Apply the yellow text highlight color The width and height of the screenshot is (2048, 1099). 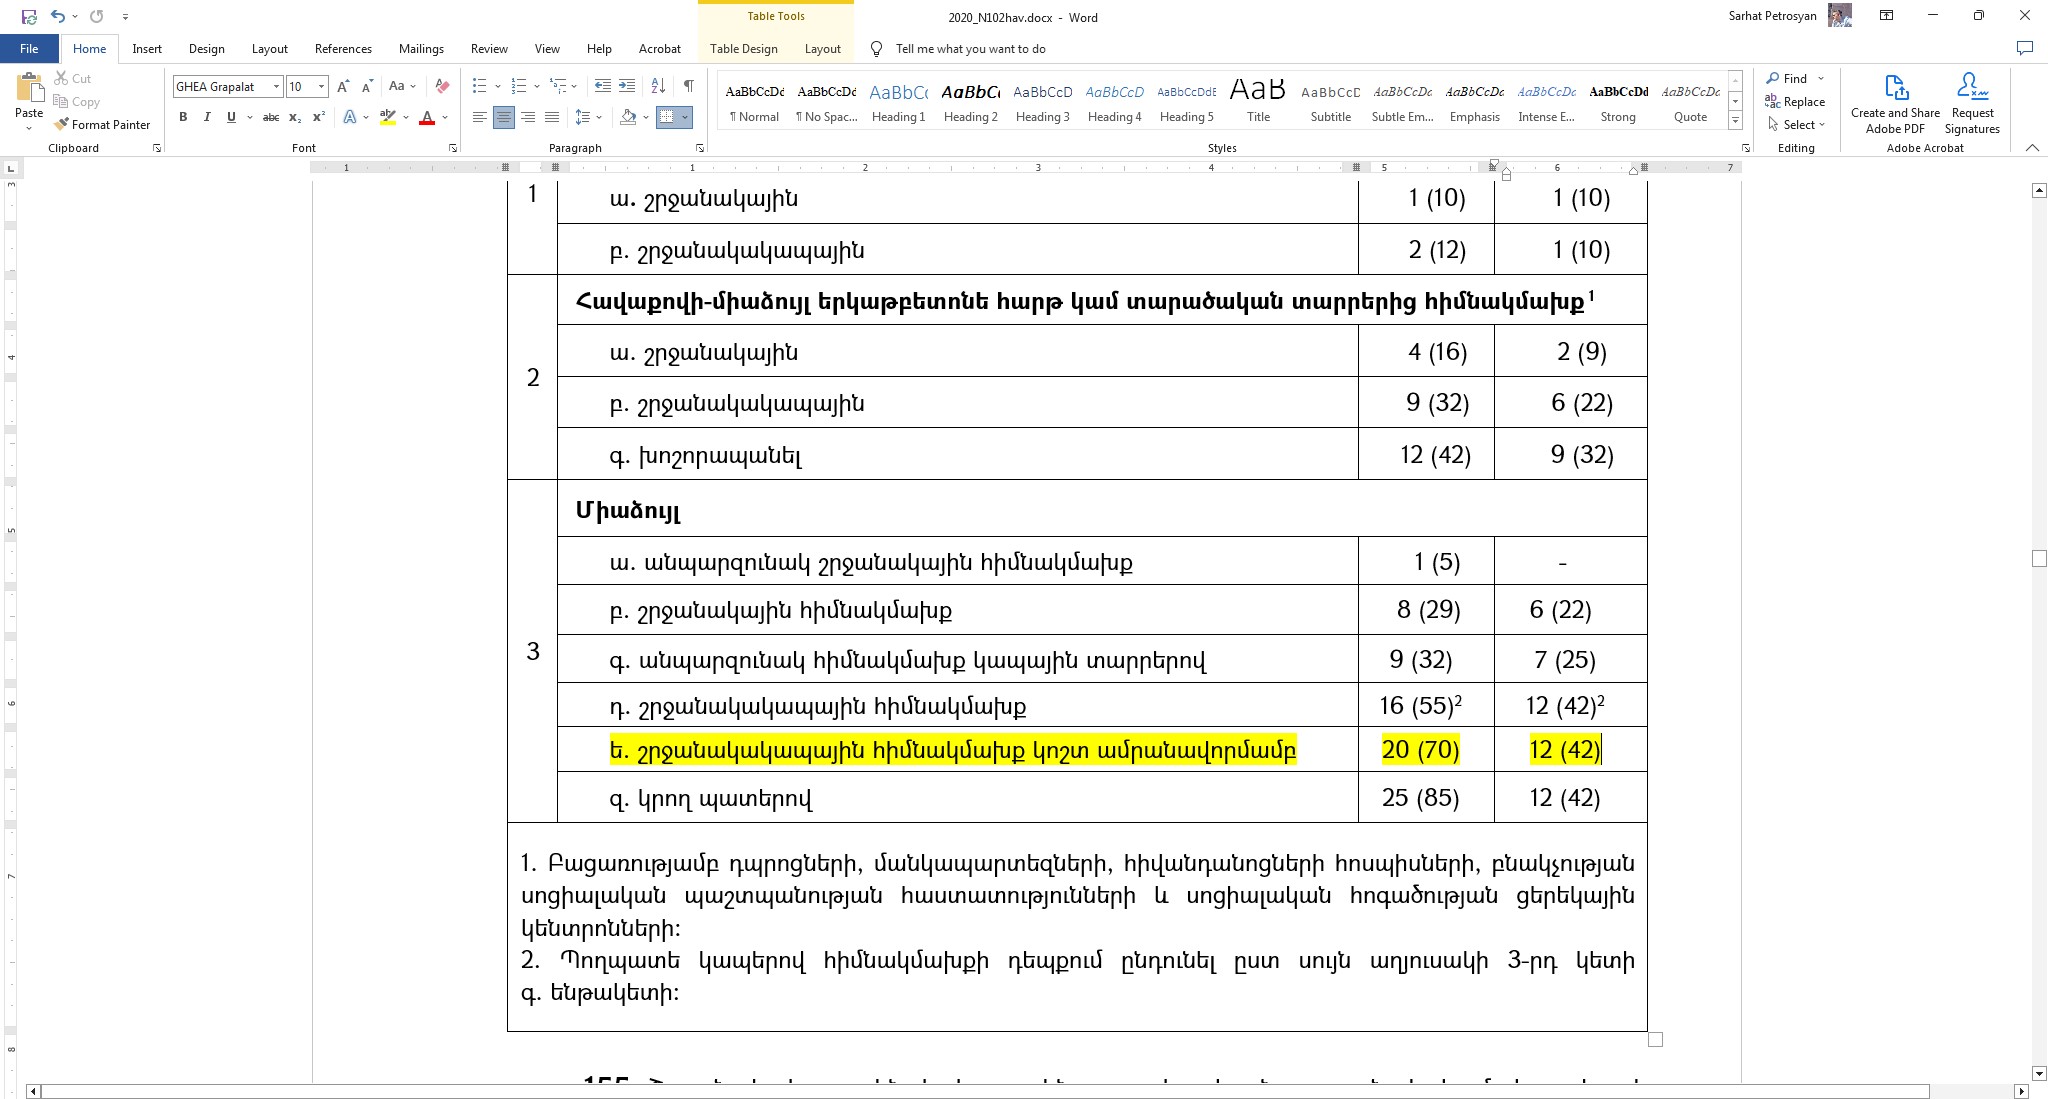pyautogui.click(x=388, y=118)
